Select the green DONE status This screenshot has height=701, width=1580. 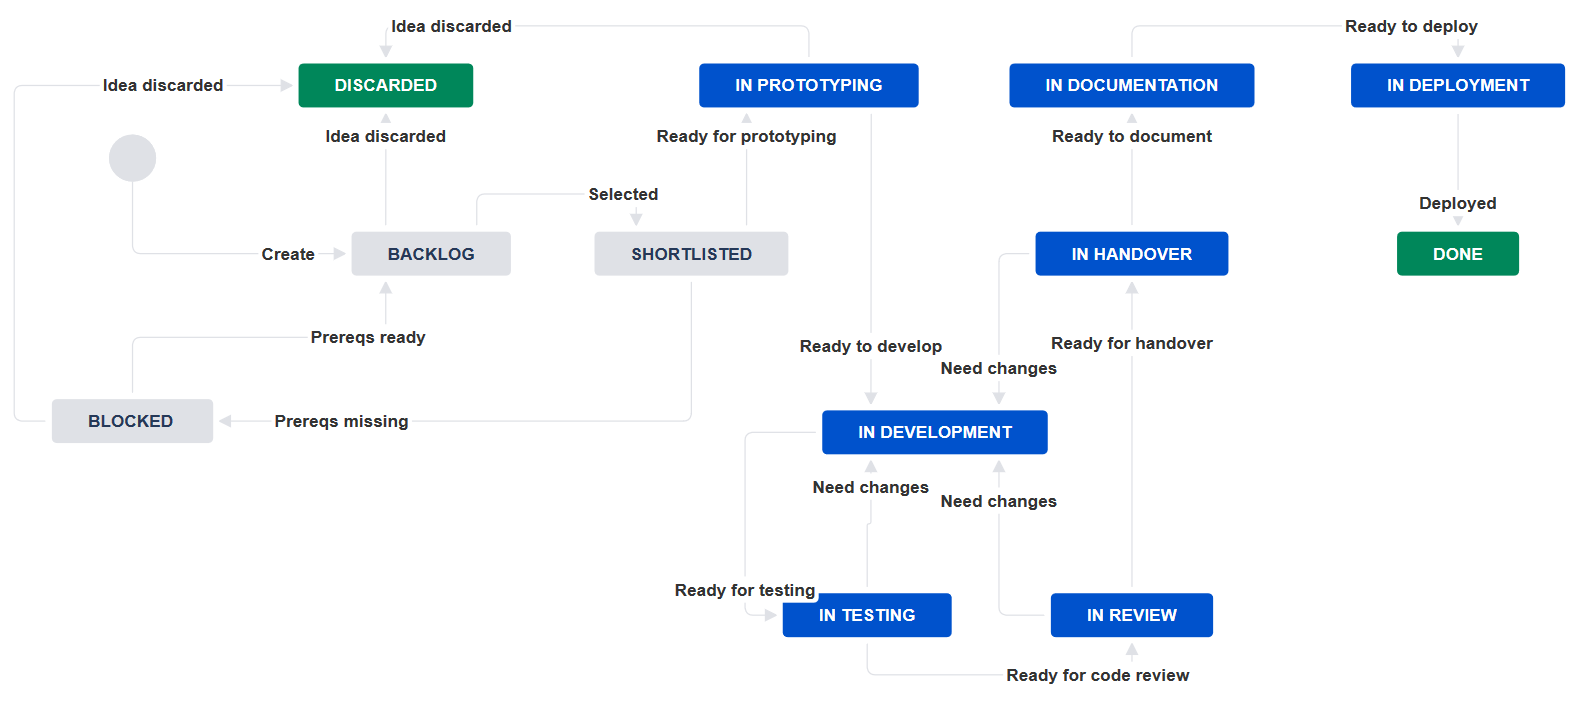point(1457,254)
